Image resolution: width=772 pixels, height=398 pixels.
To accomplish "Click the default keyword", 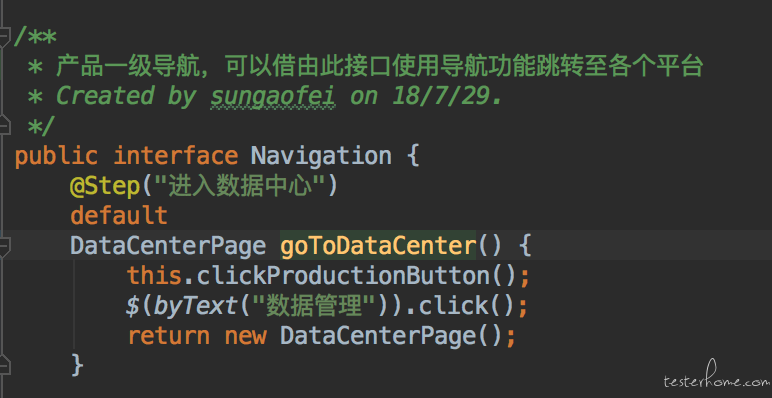I will [x=119, y=216].
